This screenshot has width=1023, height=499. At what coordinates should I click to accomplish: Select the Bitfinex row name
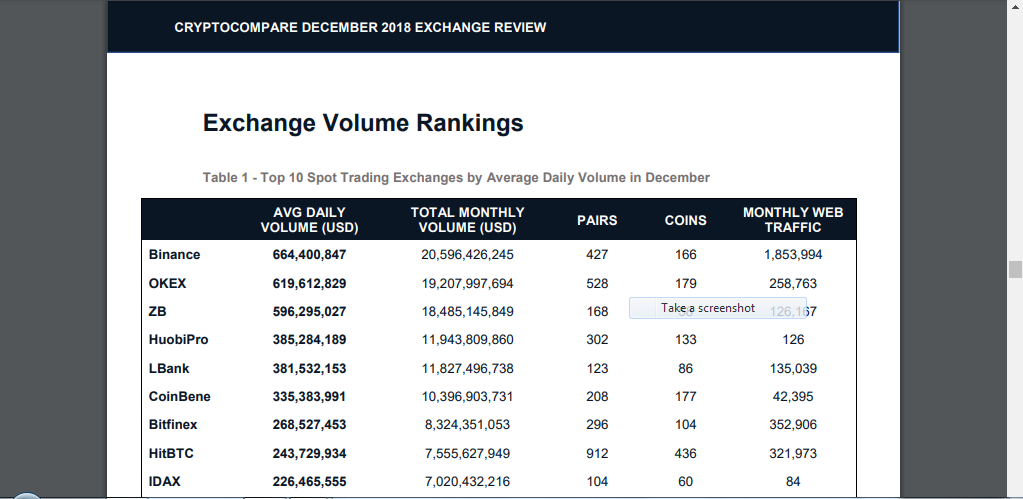coord(173,424)
